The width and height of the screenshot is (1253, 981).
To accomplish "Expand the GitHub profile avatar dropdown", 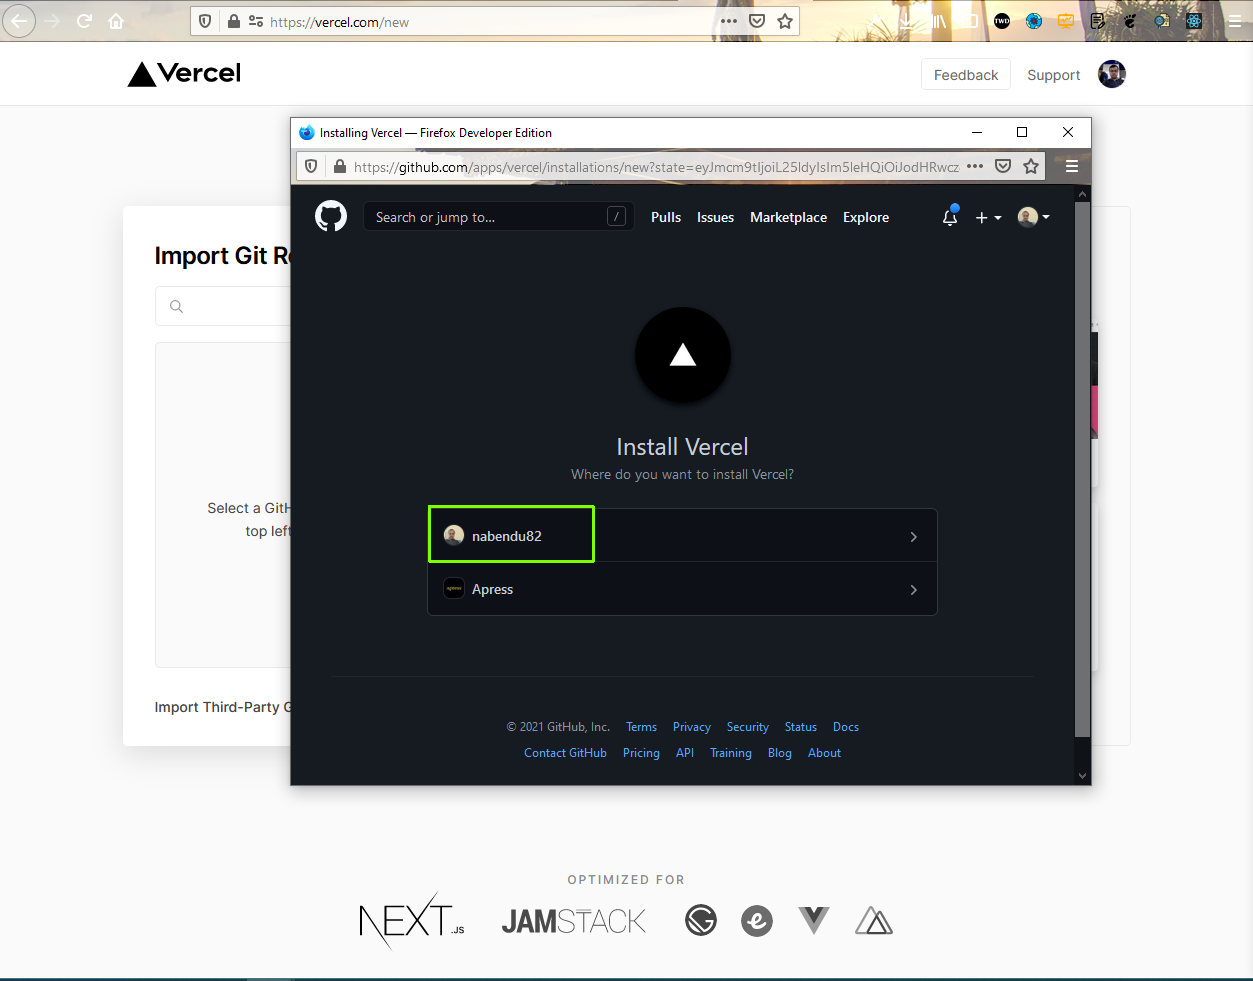I will 1033,217.
